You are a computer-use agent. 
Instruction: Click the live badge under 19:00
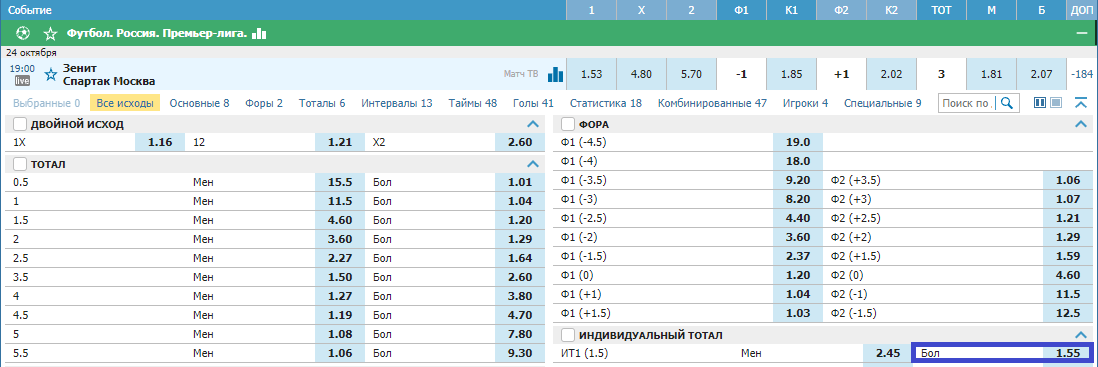(22, 81)
